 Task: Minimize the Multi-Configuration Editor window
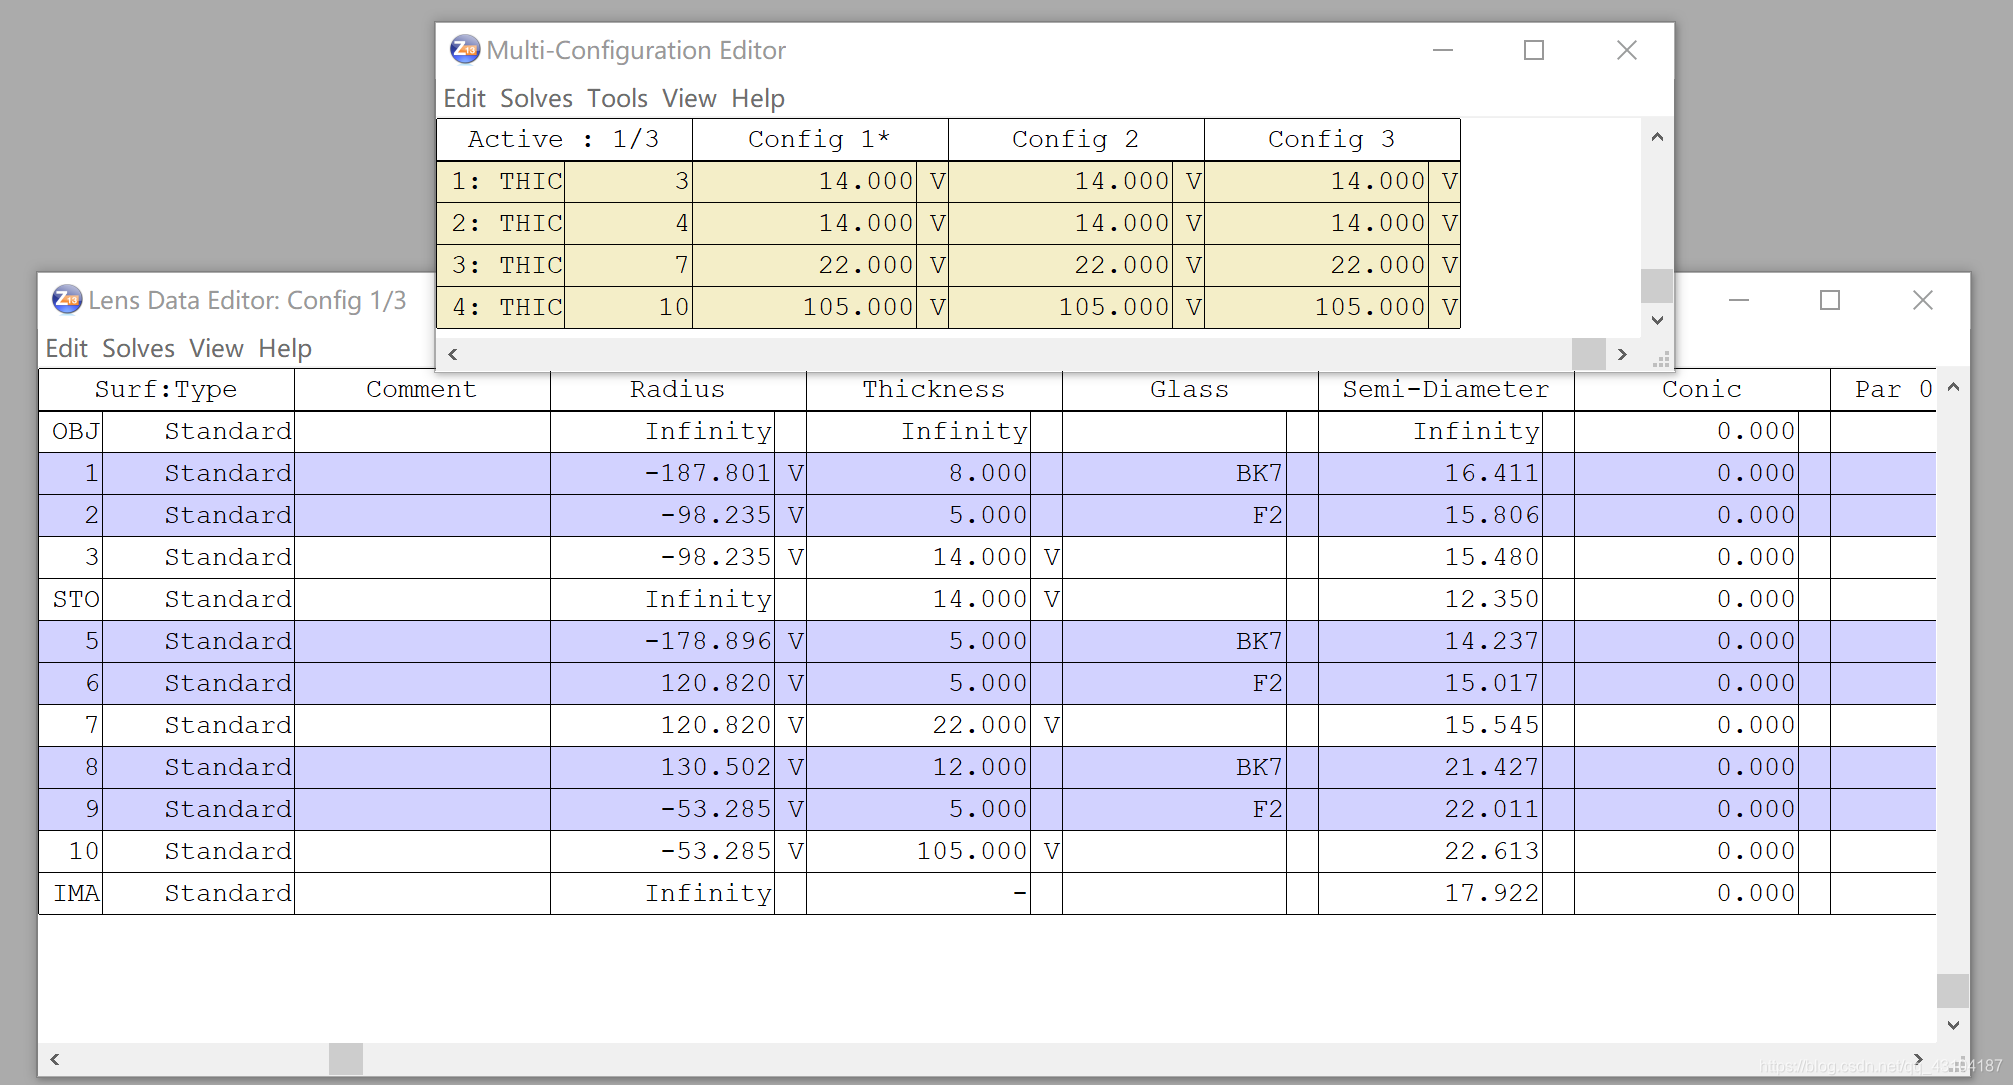1442,50
